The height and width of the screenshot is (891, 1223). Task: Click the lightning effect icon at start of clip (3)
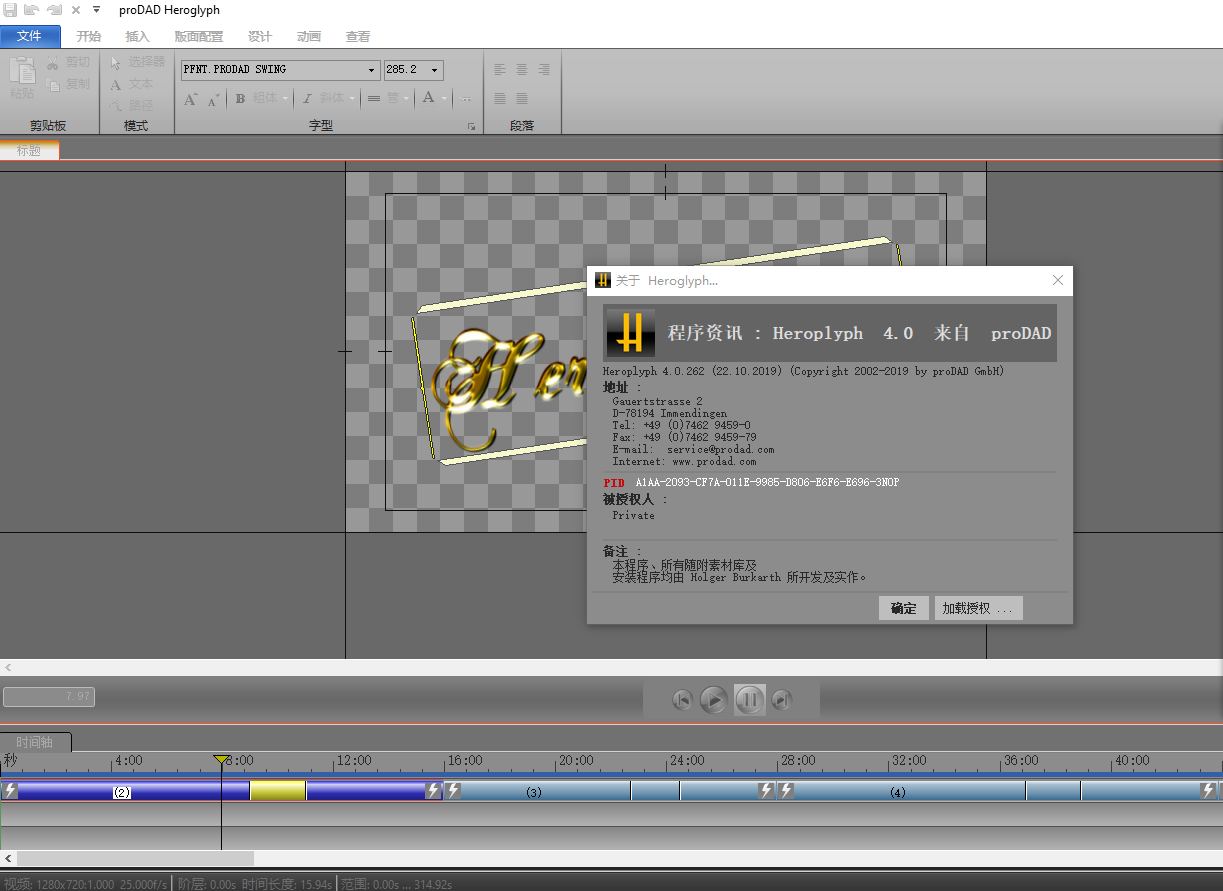pos(453,791)
